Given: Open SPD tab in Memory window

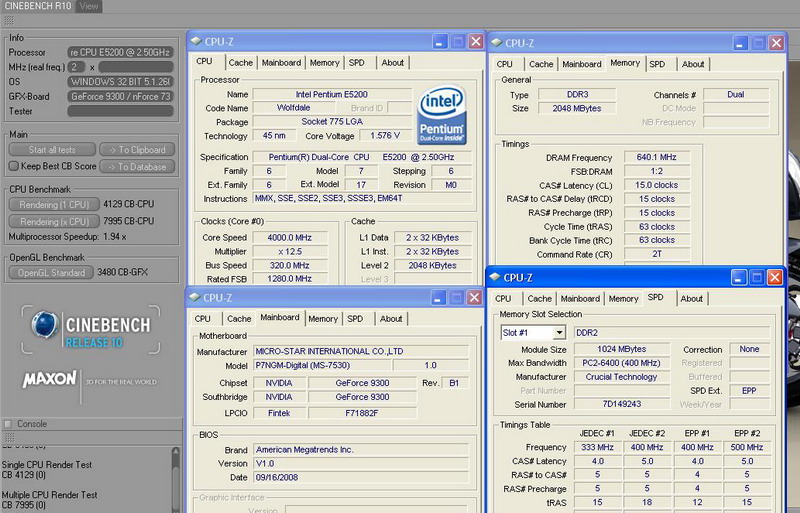Looking at the screenshot, I should point(657,64).
